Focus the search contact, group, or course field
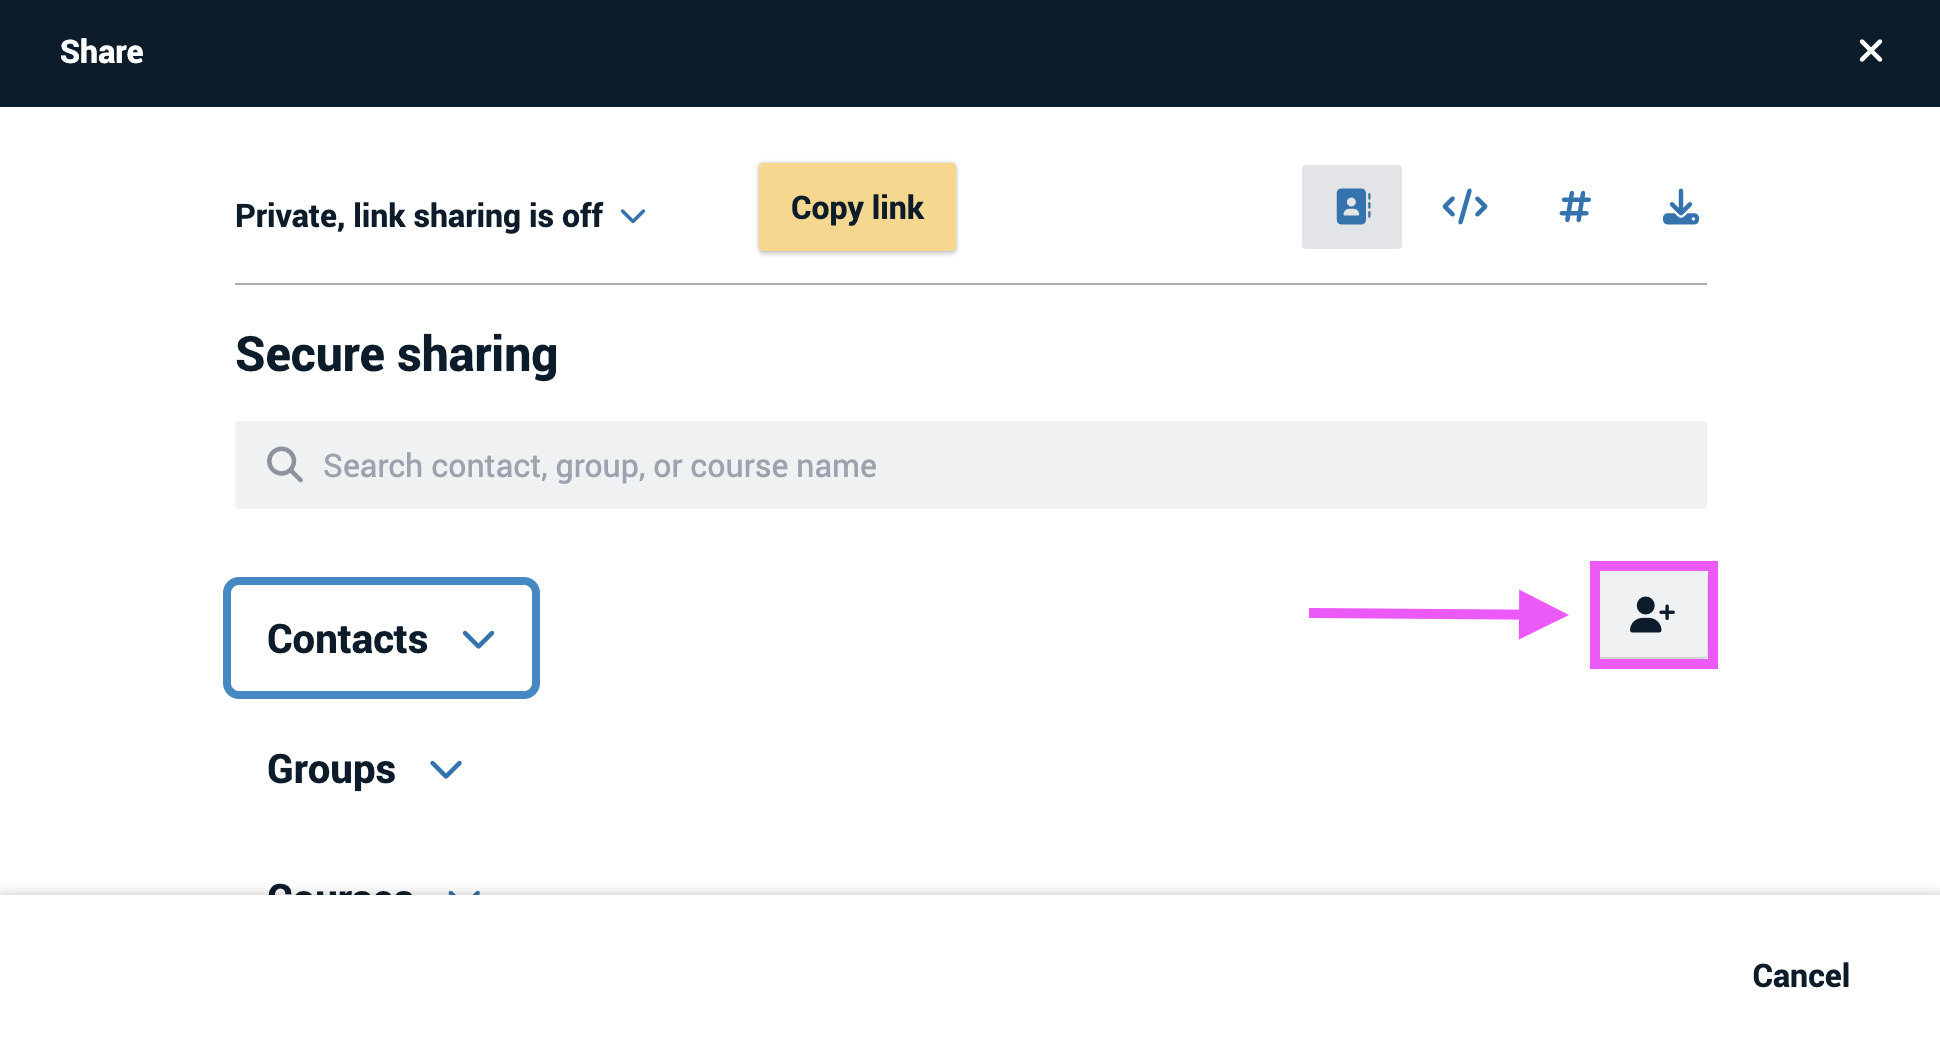The width and height of the screenshot is (1940, 1048). click(971, 465)
